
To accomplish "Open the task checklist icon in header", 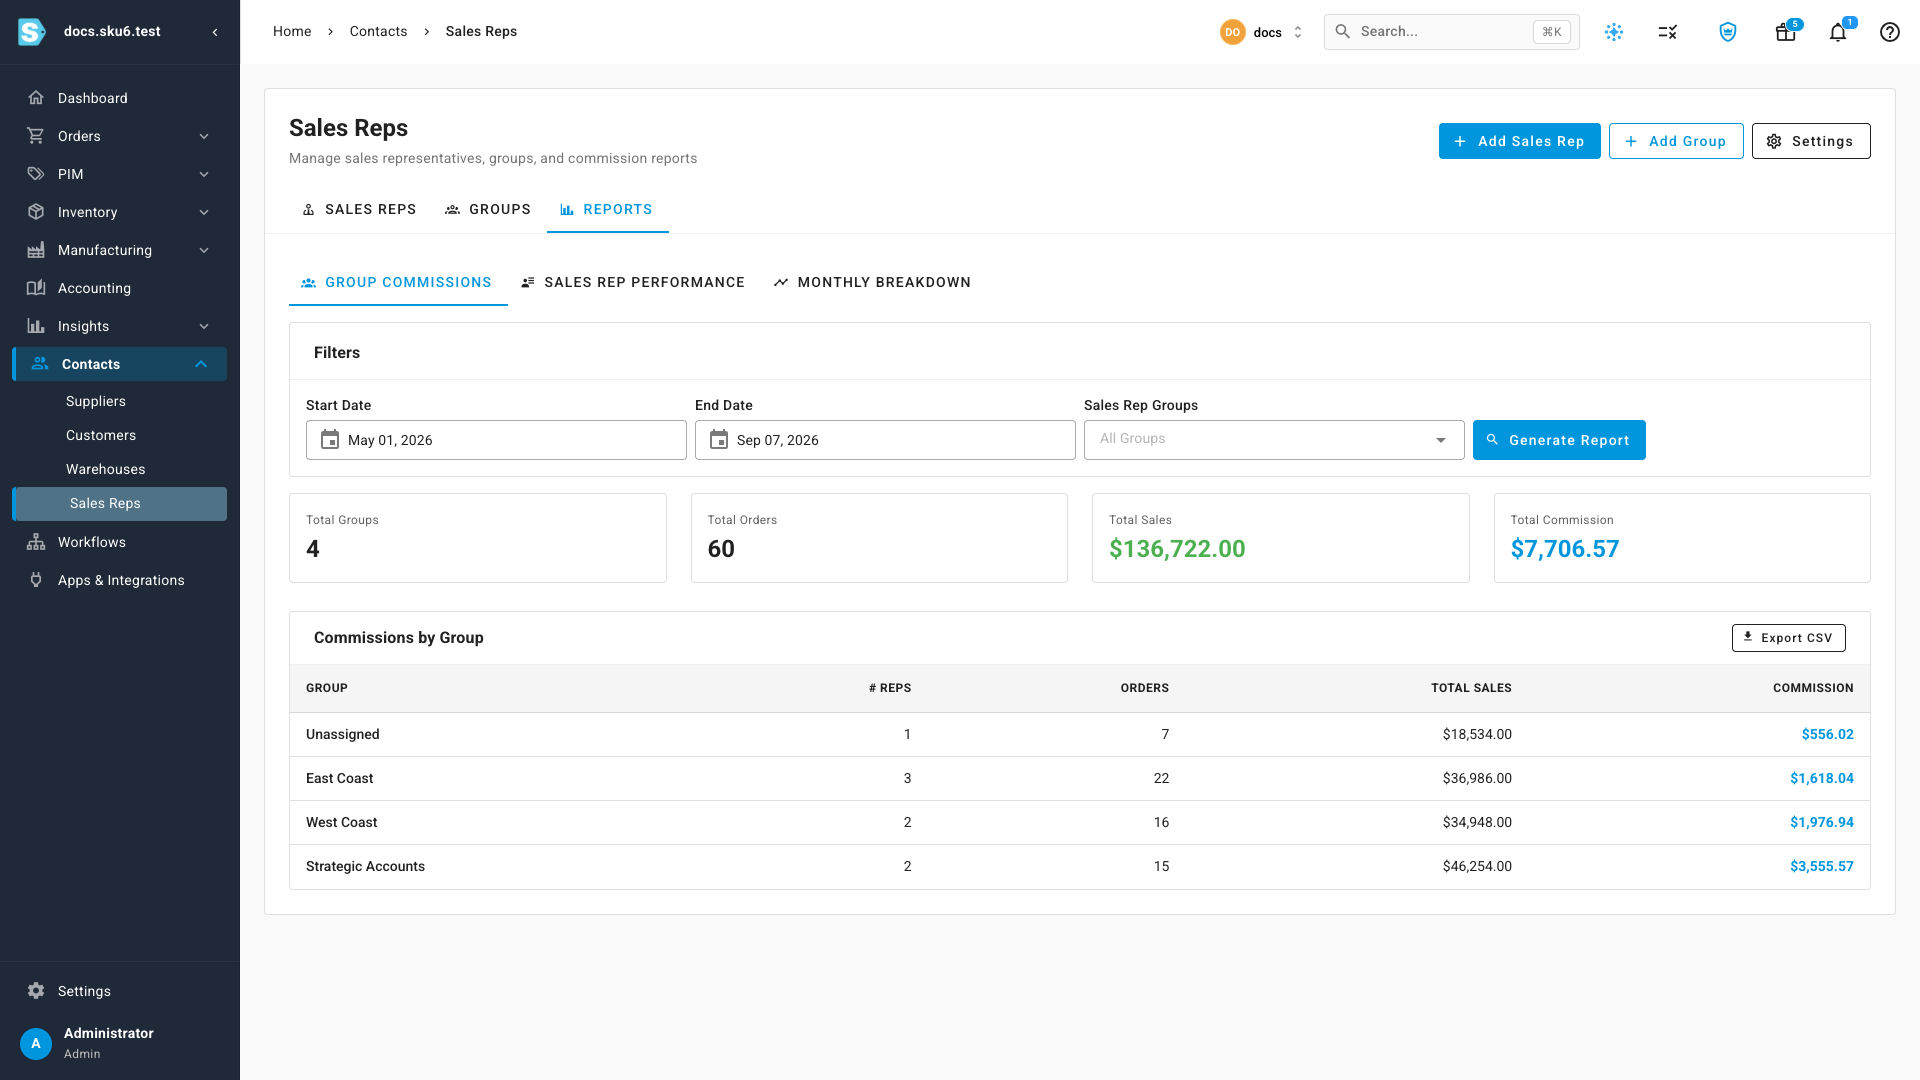I will coord(1668,32).
